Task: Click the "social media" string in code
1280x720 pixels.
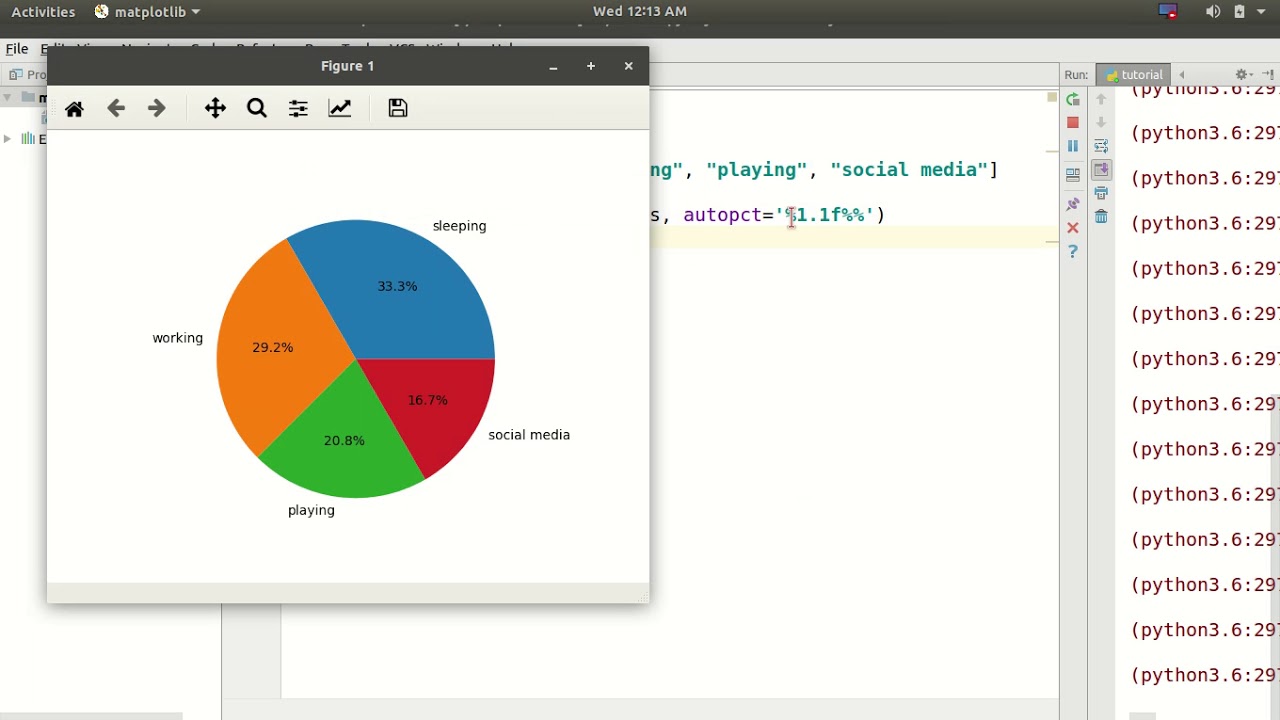Action: (909, 170)
